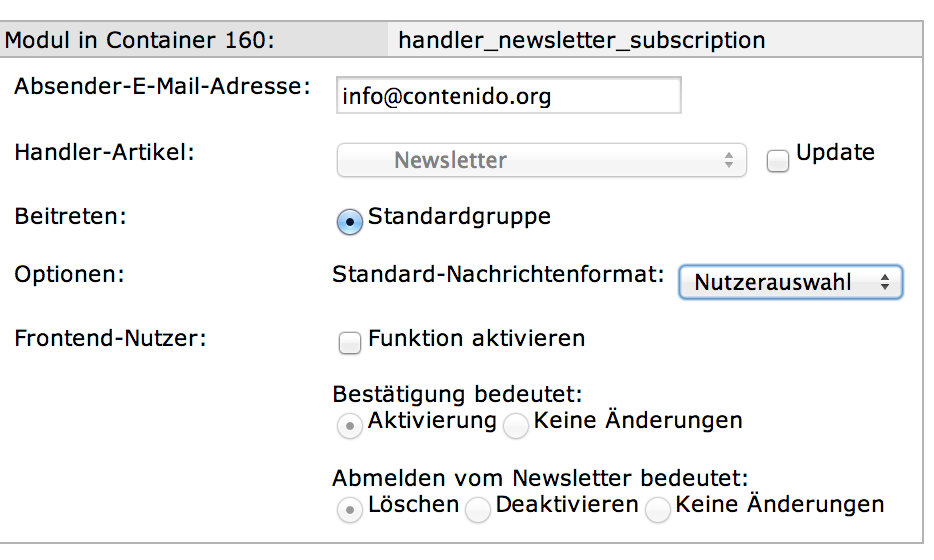934x560 pixels.
Task: Select Keine Änderungen under Bestätigung bedeutet
Action: coord(516,427)
